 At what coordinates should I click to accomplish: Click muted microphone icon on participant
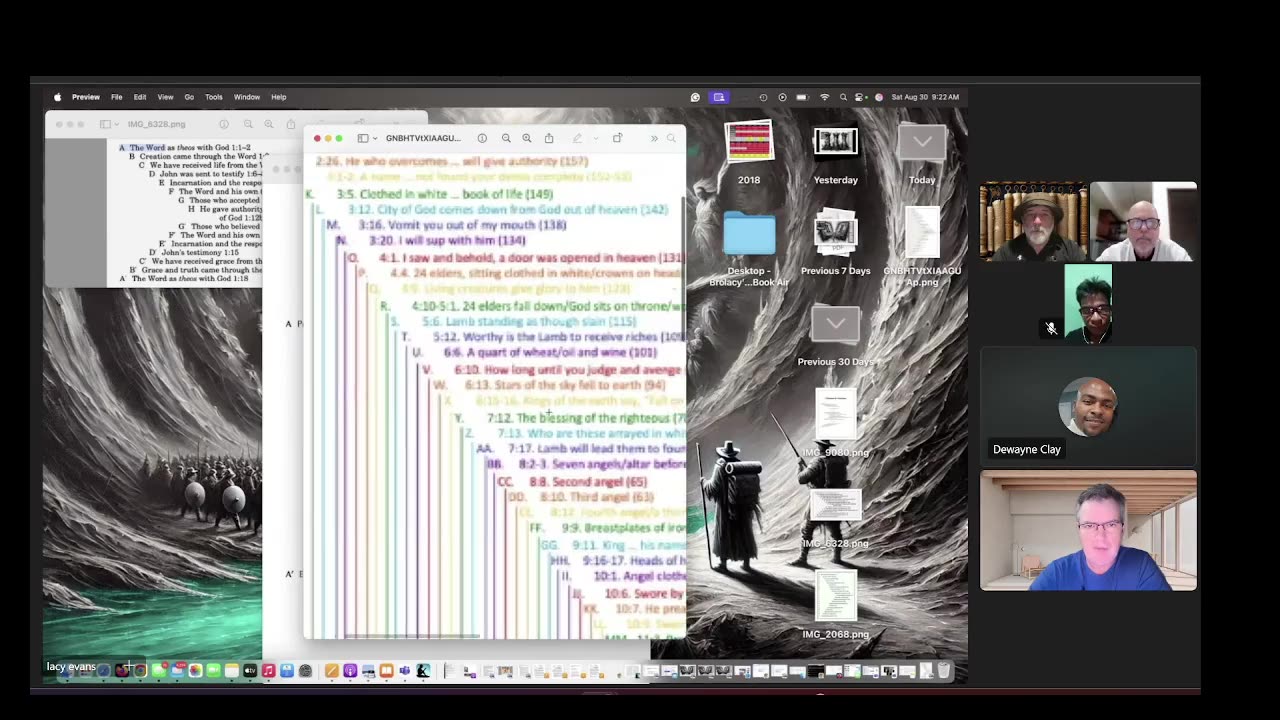coord(1051,328)
